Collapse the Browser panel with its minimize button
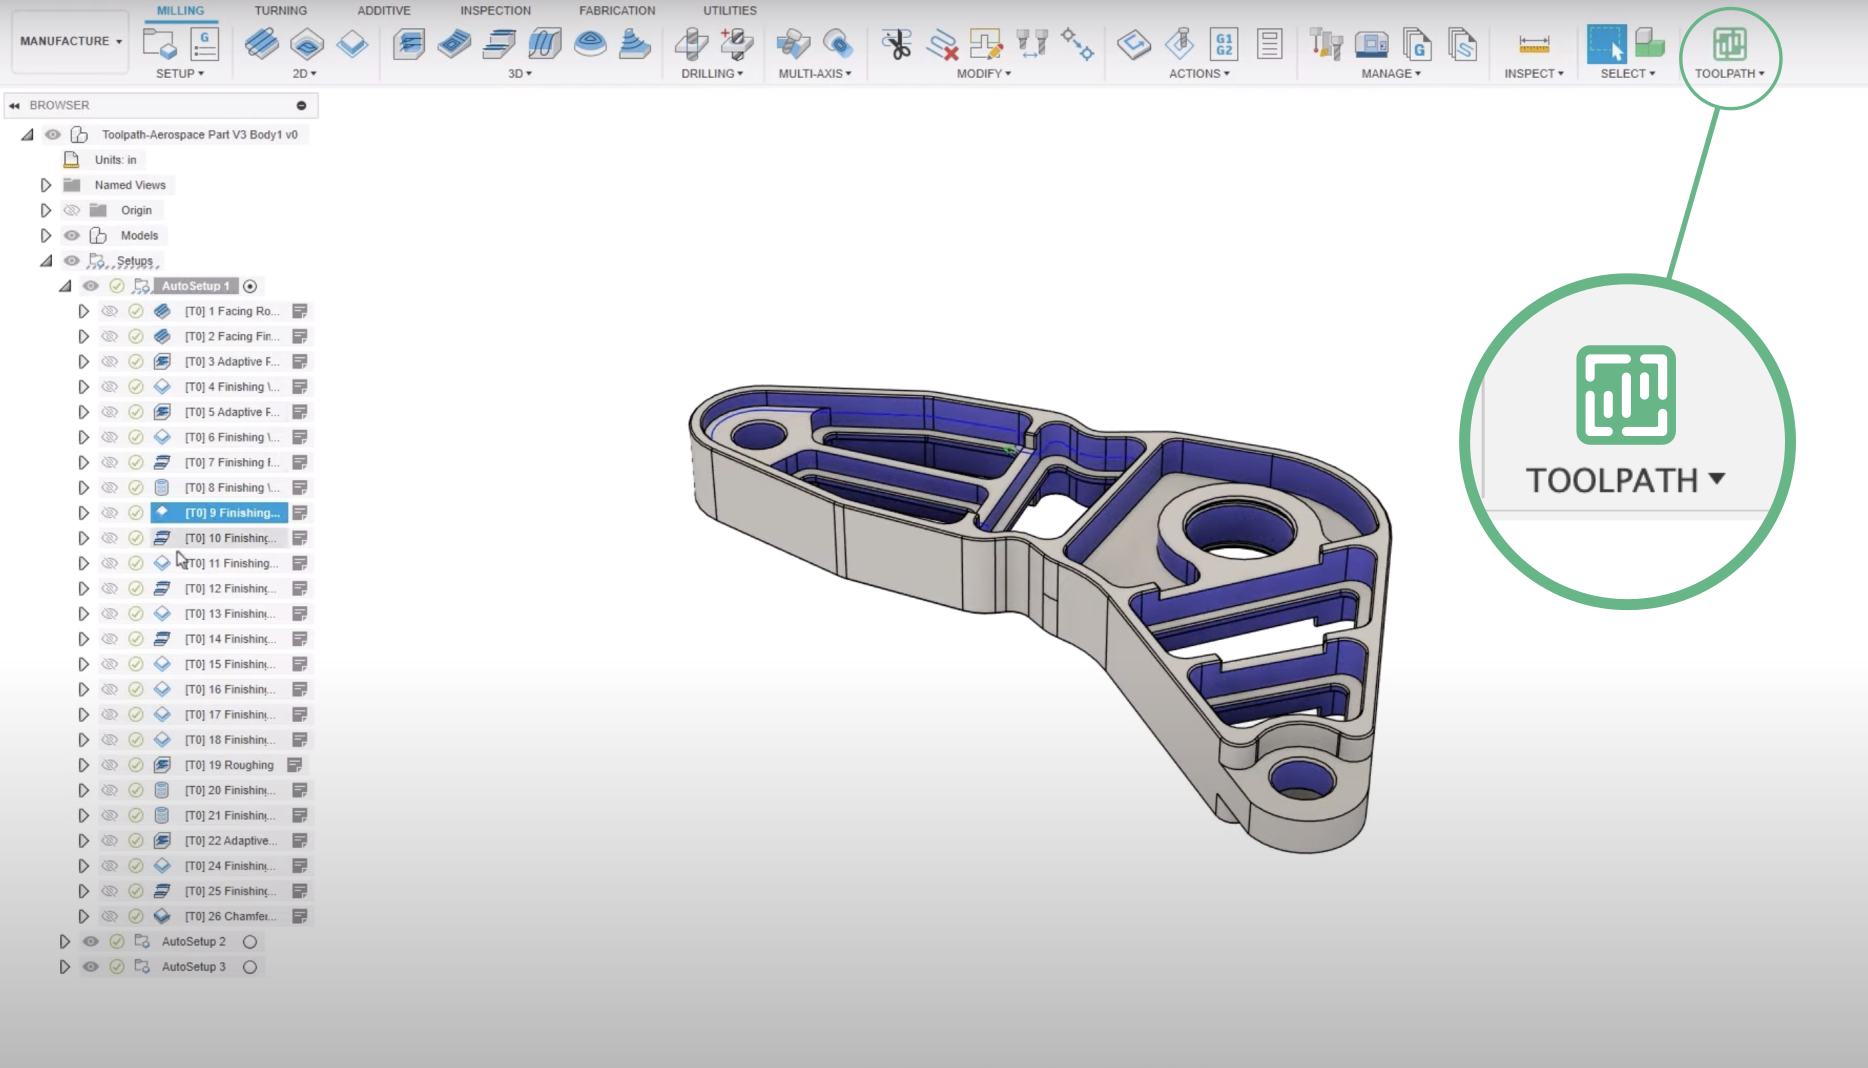Image resolution: width=1868 pixels, height=1068 pixels. coord(300,105)
